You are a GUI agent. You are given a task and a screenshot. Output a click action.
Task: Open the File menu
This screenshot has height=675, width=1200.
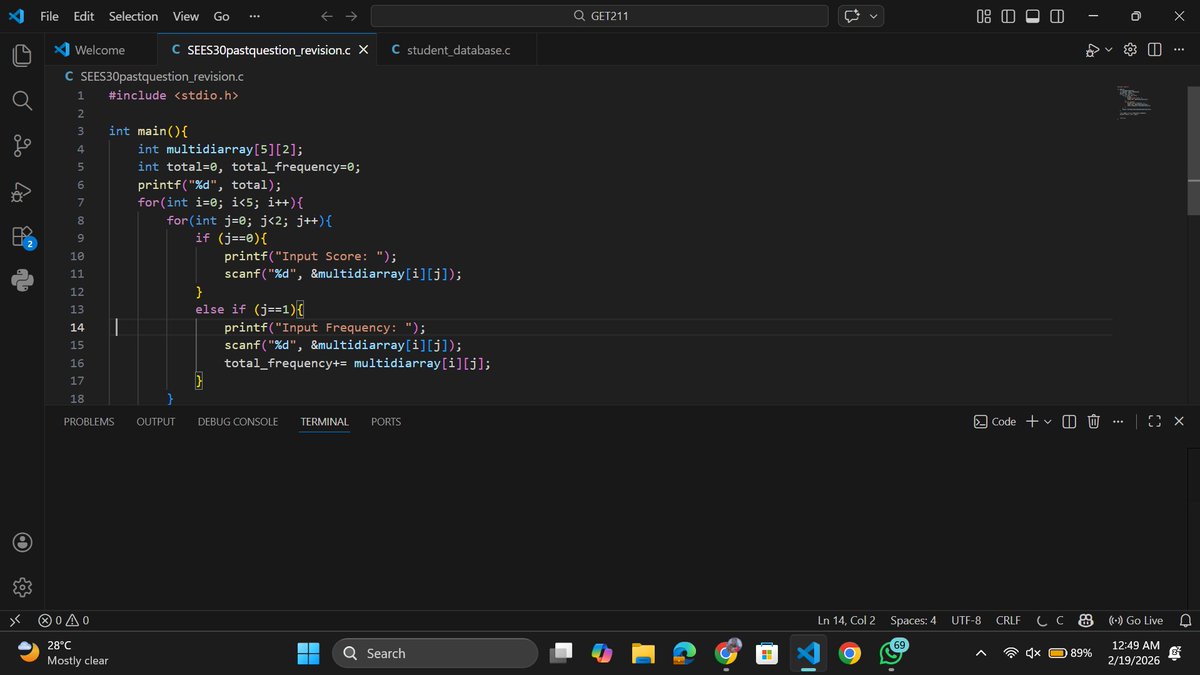49,16
